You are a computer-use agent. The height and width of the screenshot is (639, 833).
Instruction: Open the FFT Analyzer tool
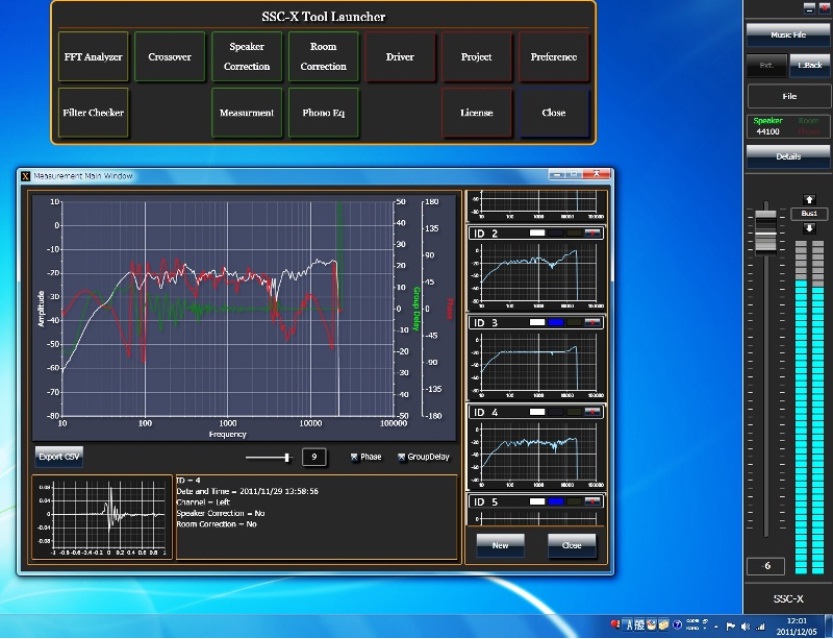tap(93, 57)
